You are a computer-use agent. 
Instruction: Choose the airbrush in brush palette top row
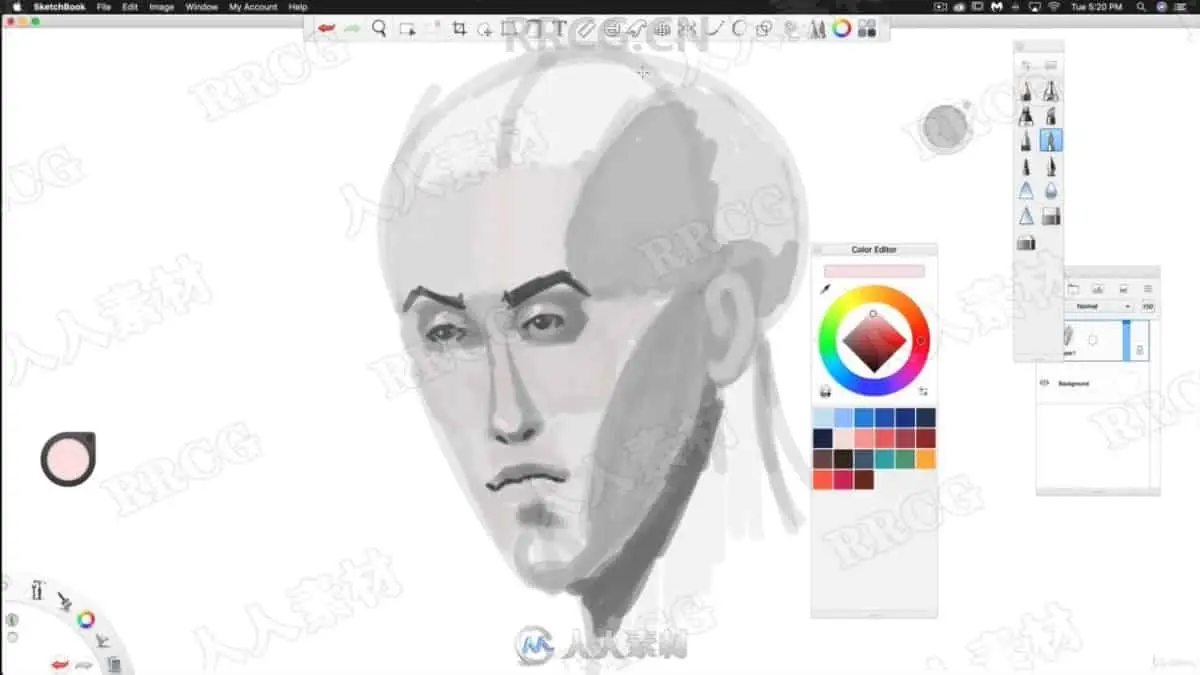[1051, 91]
